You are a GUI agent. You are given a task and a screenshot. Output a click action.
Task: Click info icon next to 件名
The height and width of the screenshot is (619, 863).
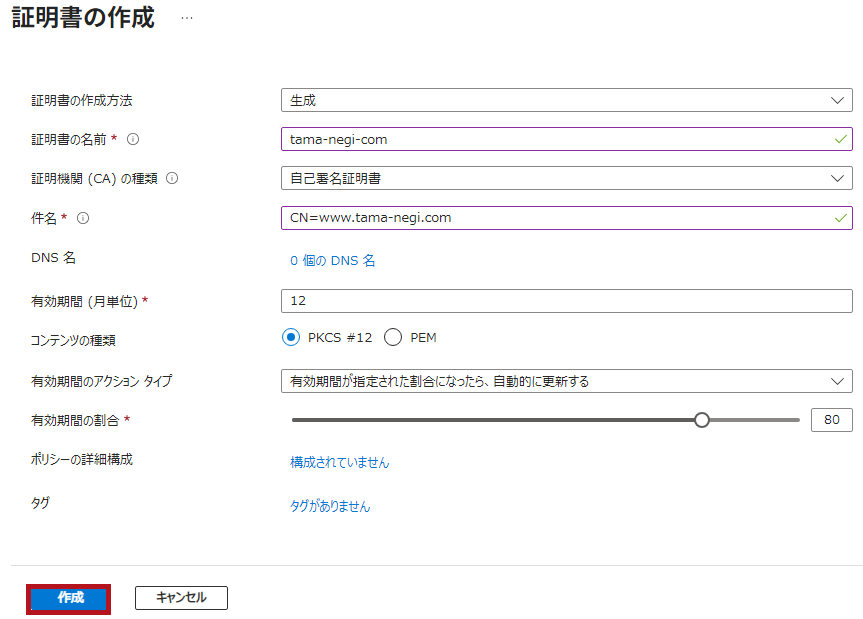pyautogui.click(x=83, y=218)
